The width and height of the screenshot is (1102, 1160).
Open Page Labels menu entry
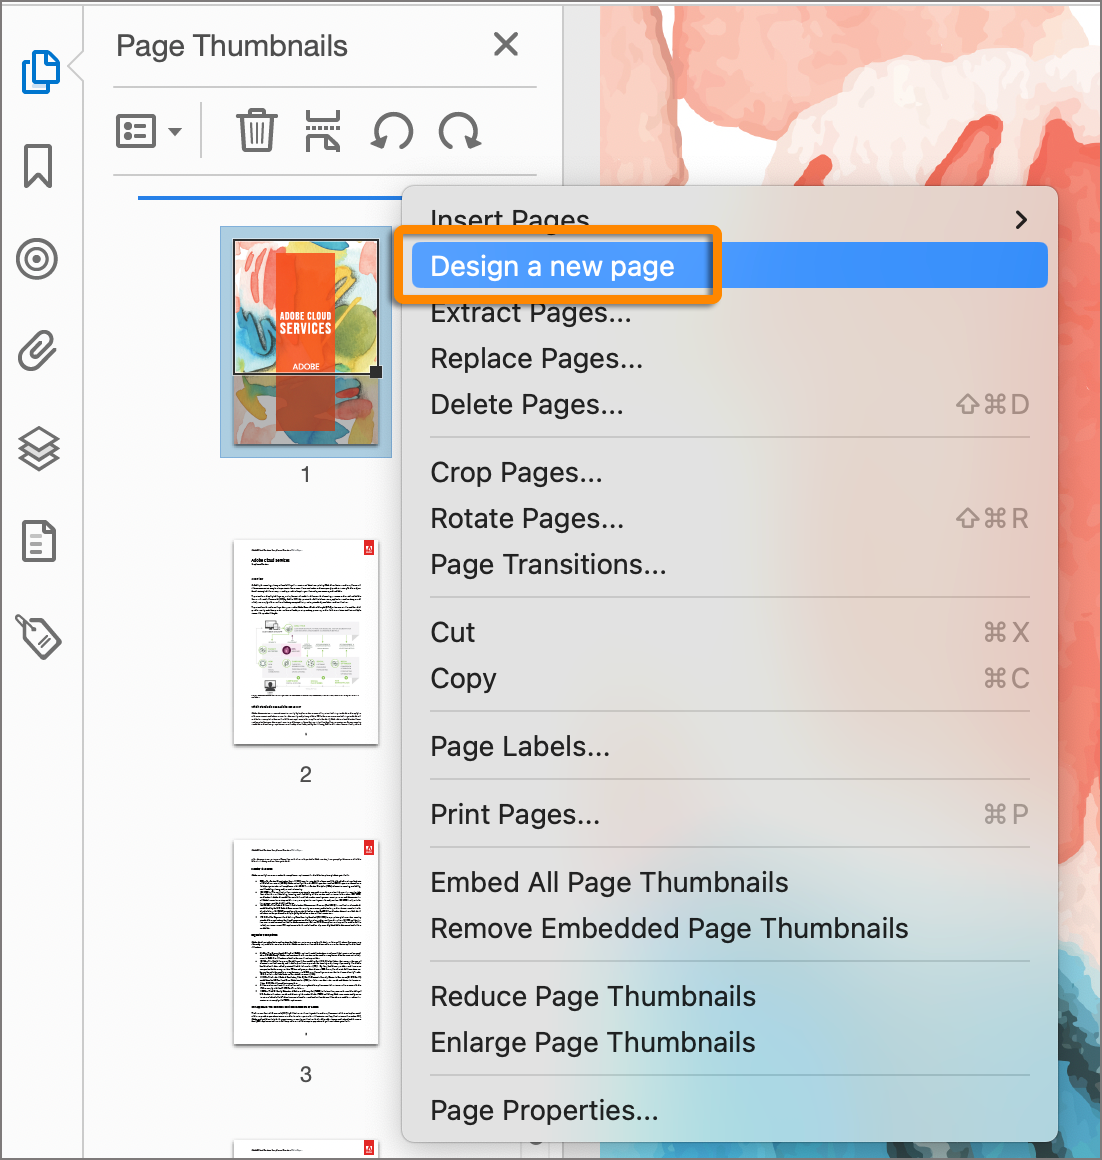click(x=729, y=746)
